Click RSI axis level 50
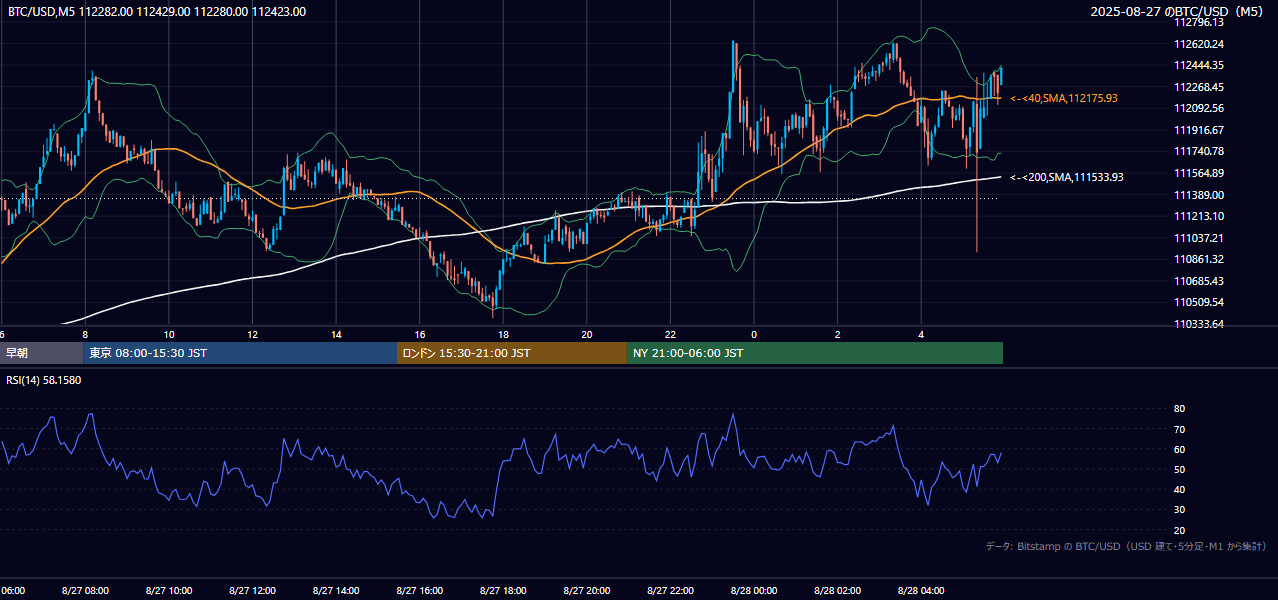 (x=1179, y=469)
